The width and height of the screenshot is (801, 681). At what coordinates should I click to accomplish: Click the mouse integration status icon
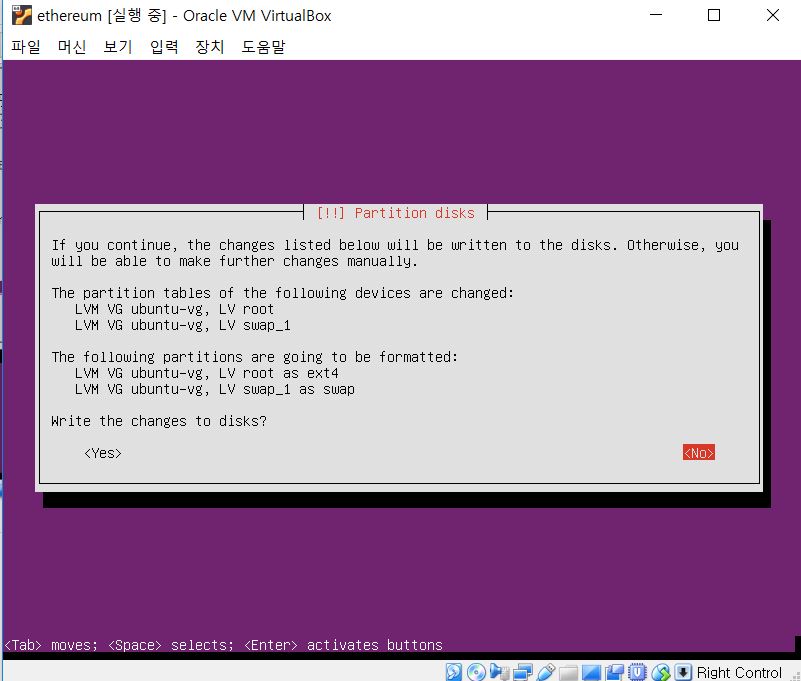[x=661, y=672]
